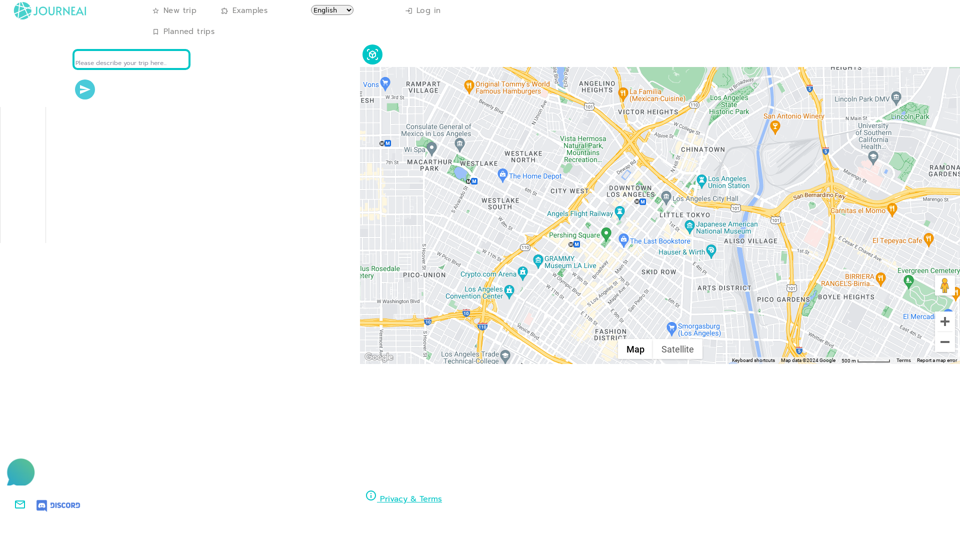Viewport: 960px width, 540px height.
Task: Focus the trip description input field
Action: coord(131,60)
